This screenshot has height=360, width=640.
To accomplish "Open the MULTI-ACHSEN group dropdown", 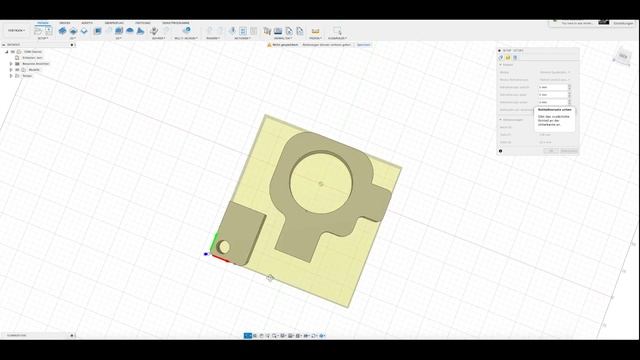I will (x=186, y=38).
